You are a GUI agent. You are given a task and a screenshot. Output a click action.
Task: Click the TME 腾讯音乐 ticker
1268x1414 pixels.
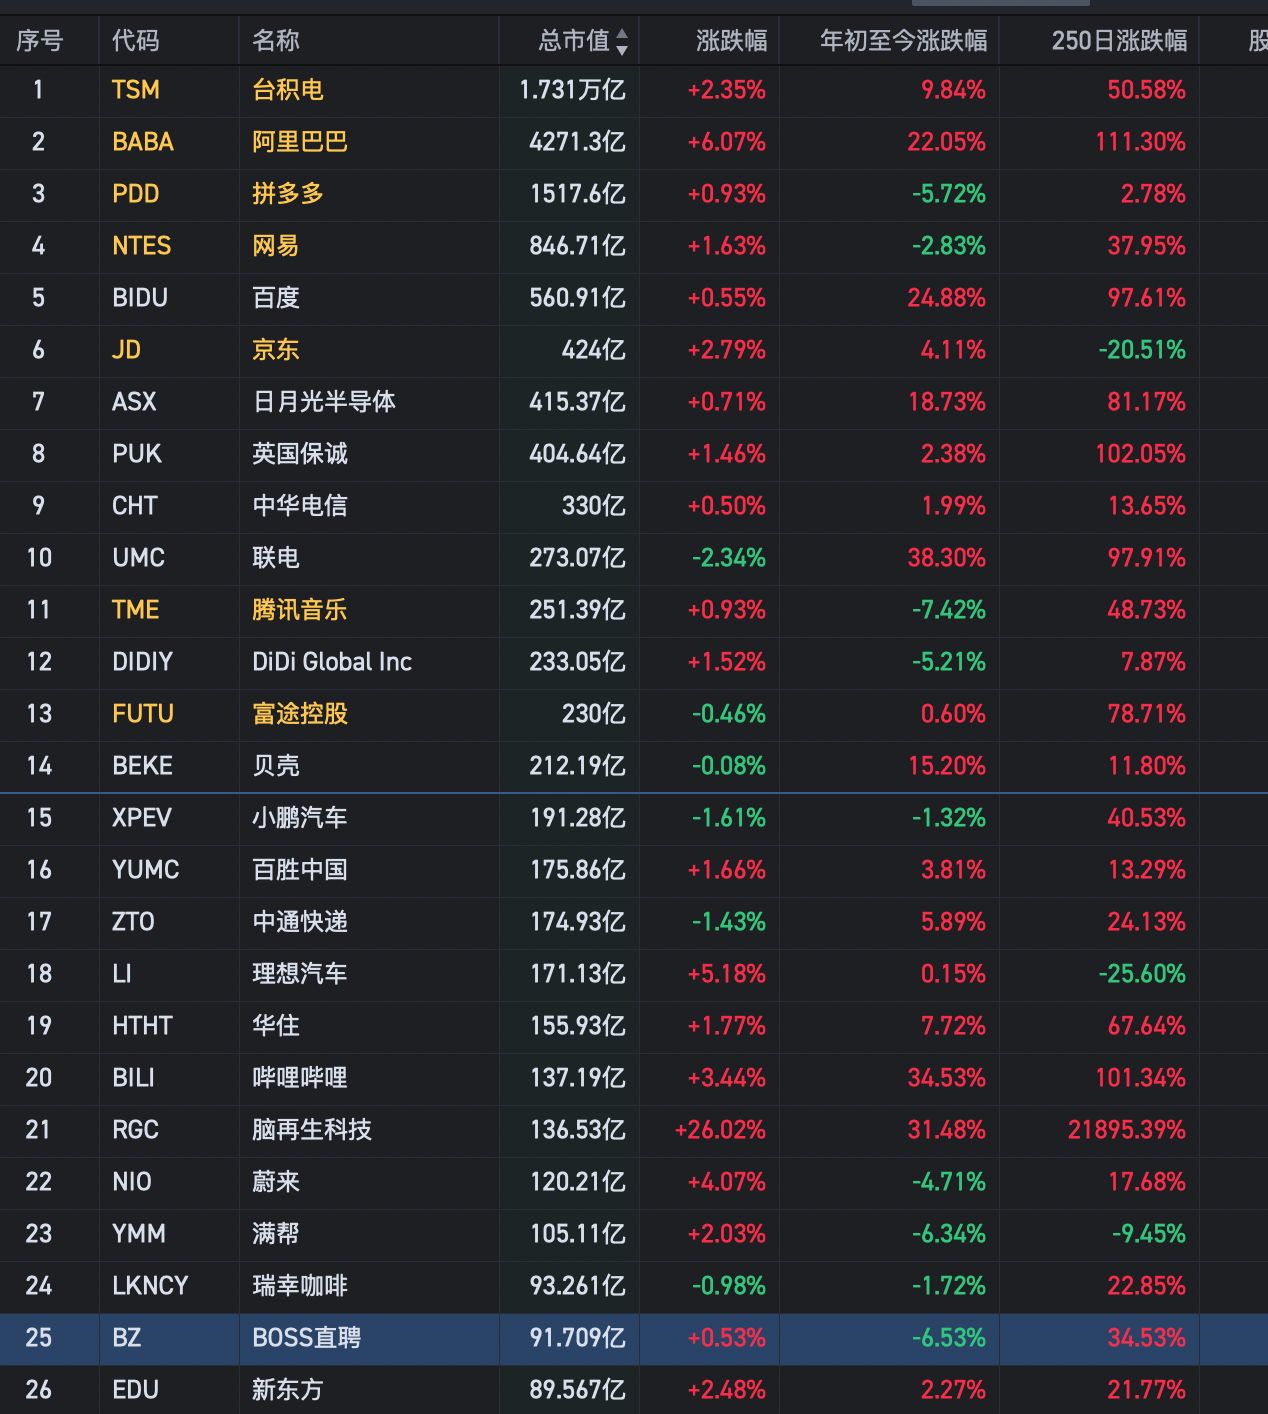tap(135, 610)
